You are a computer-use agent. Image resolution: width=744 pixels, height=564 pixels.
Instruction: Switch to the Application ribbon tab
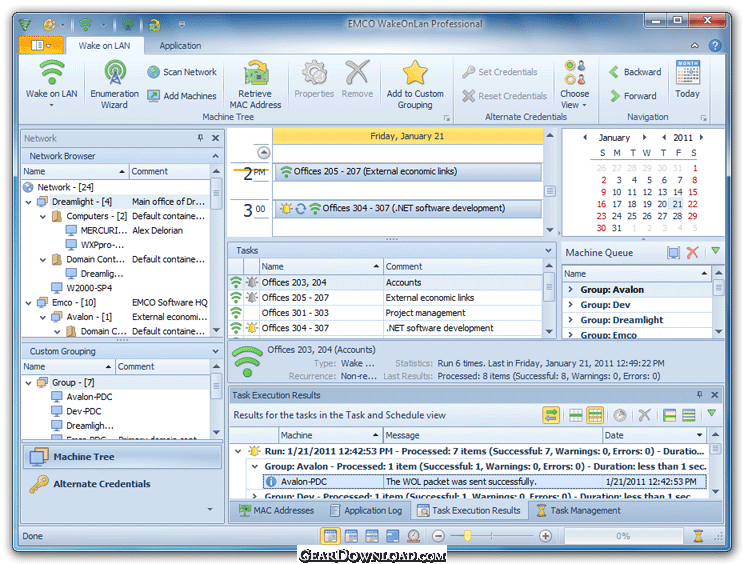point(180,46)
